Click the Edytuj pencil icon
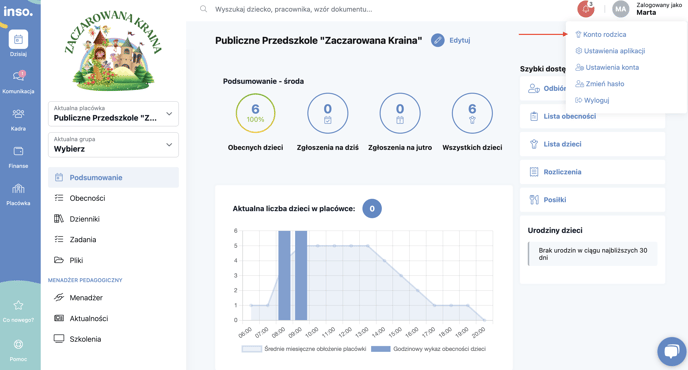The height and width of the screenshot is (370, 688). pos(437,40)
